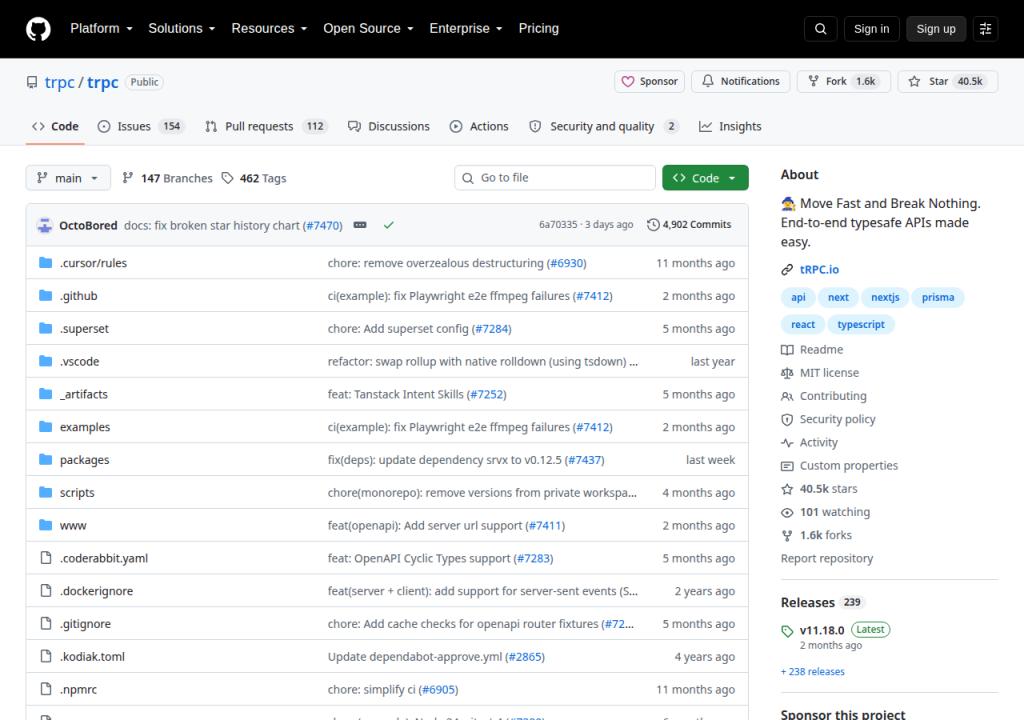1024x720 pixels.
Task: Open the OctoBored author link
Action: (88, 225)
